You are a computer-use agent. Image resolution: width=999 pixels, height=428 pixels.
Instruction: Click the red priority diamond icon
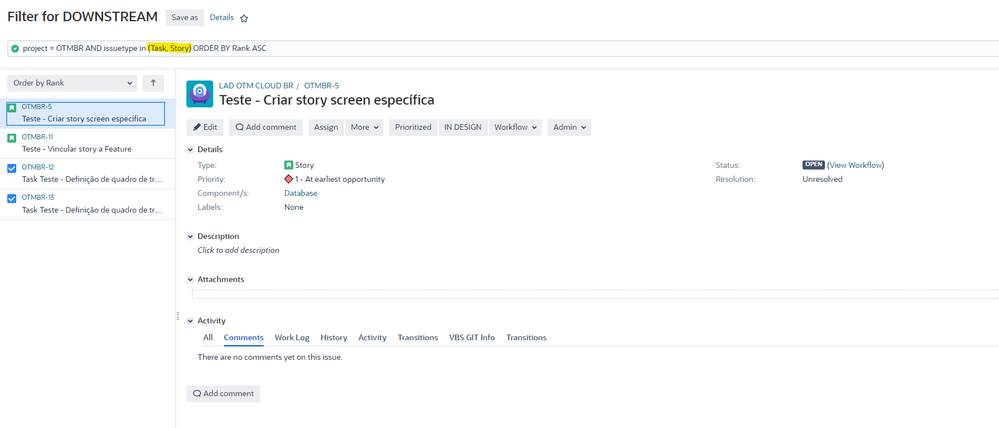pyautogui.click(x=289, y=179)
